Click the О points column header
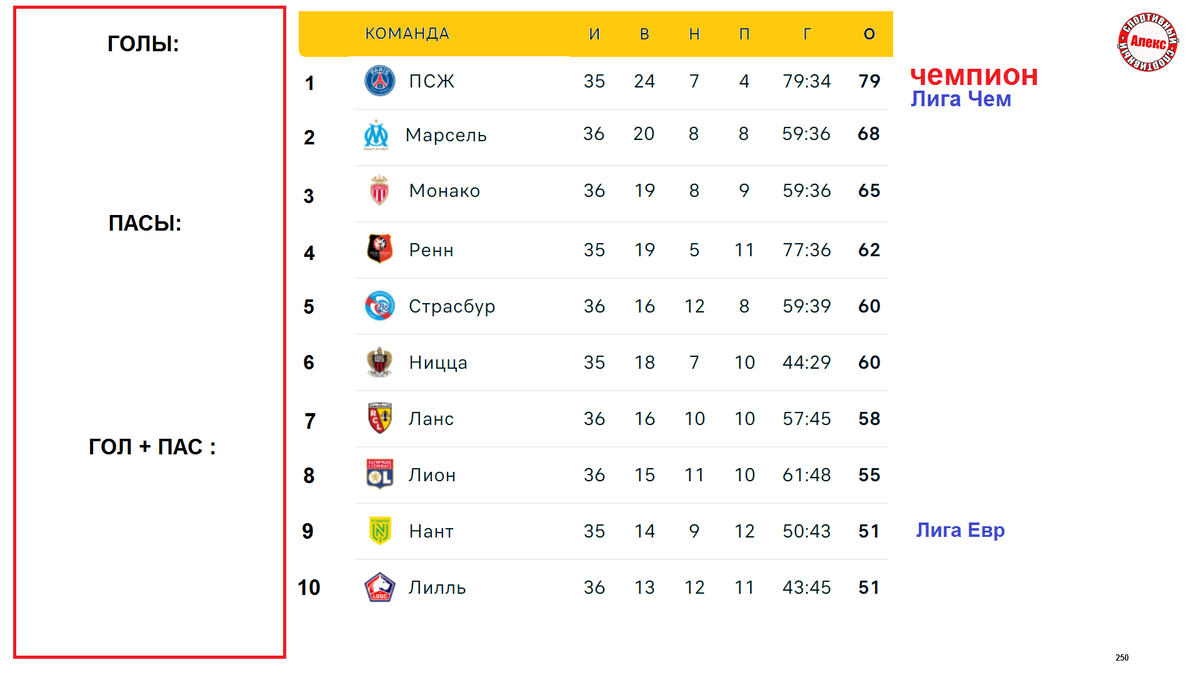Image resolution: width=1200 pixels, height=675 pixels. coord(869,34)
